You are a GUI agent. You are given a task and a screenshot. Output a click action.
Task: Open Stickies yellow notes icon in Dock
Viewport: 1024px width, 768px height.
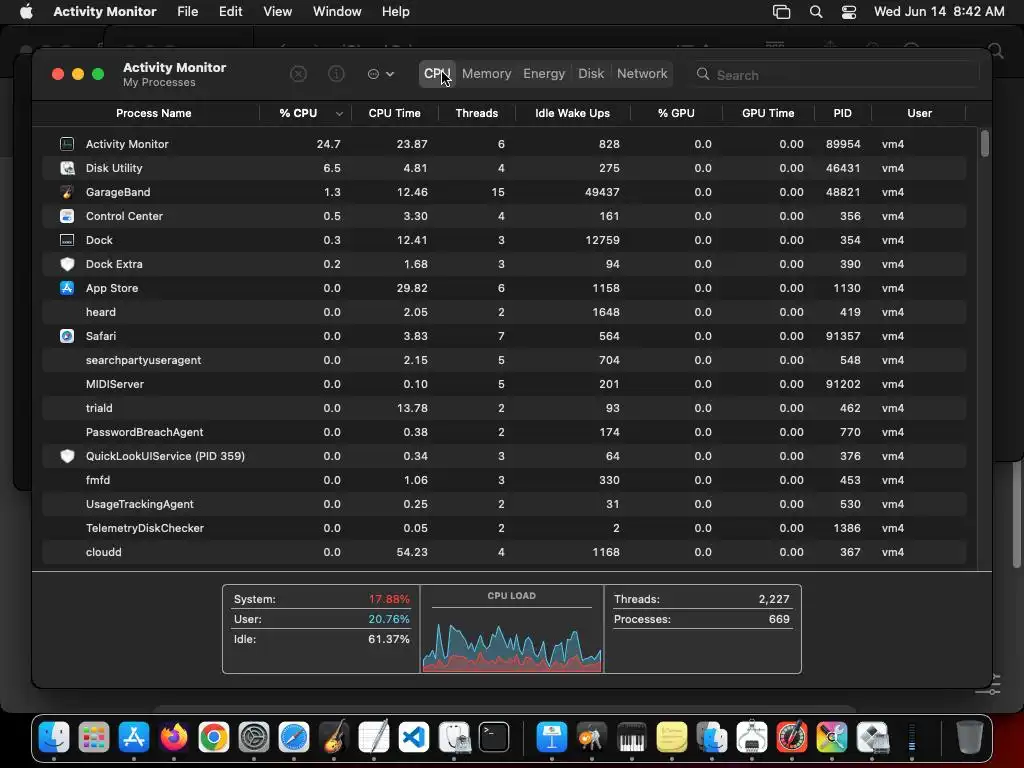coord(671,738)
